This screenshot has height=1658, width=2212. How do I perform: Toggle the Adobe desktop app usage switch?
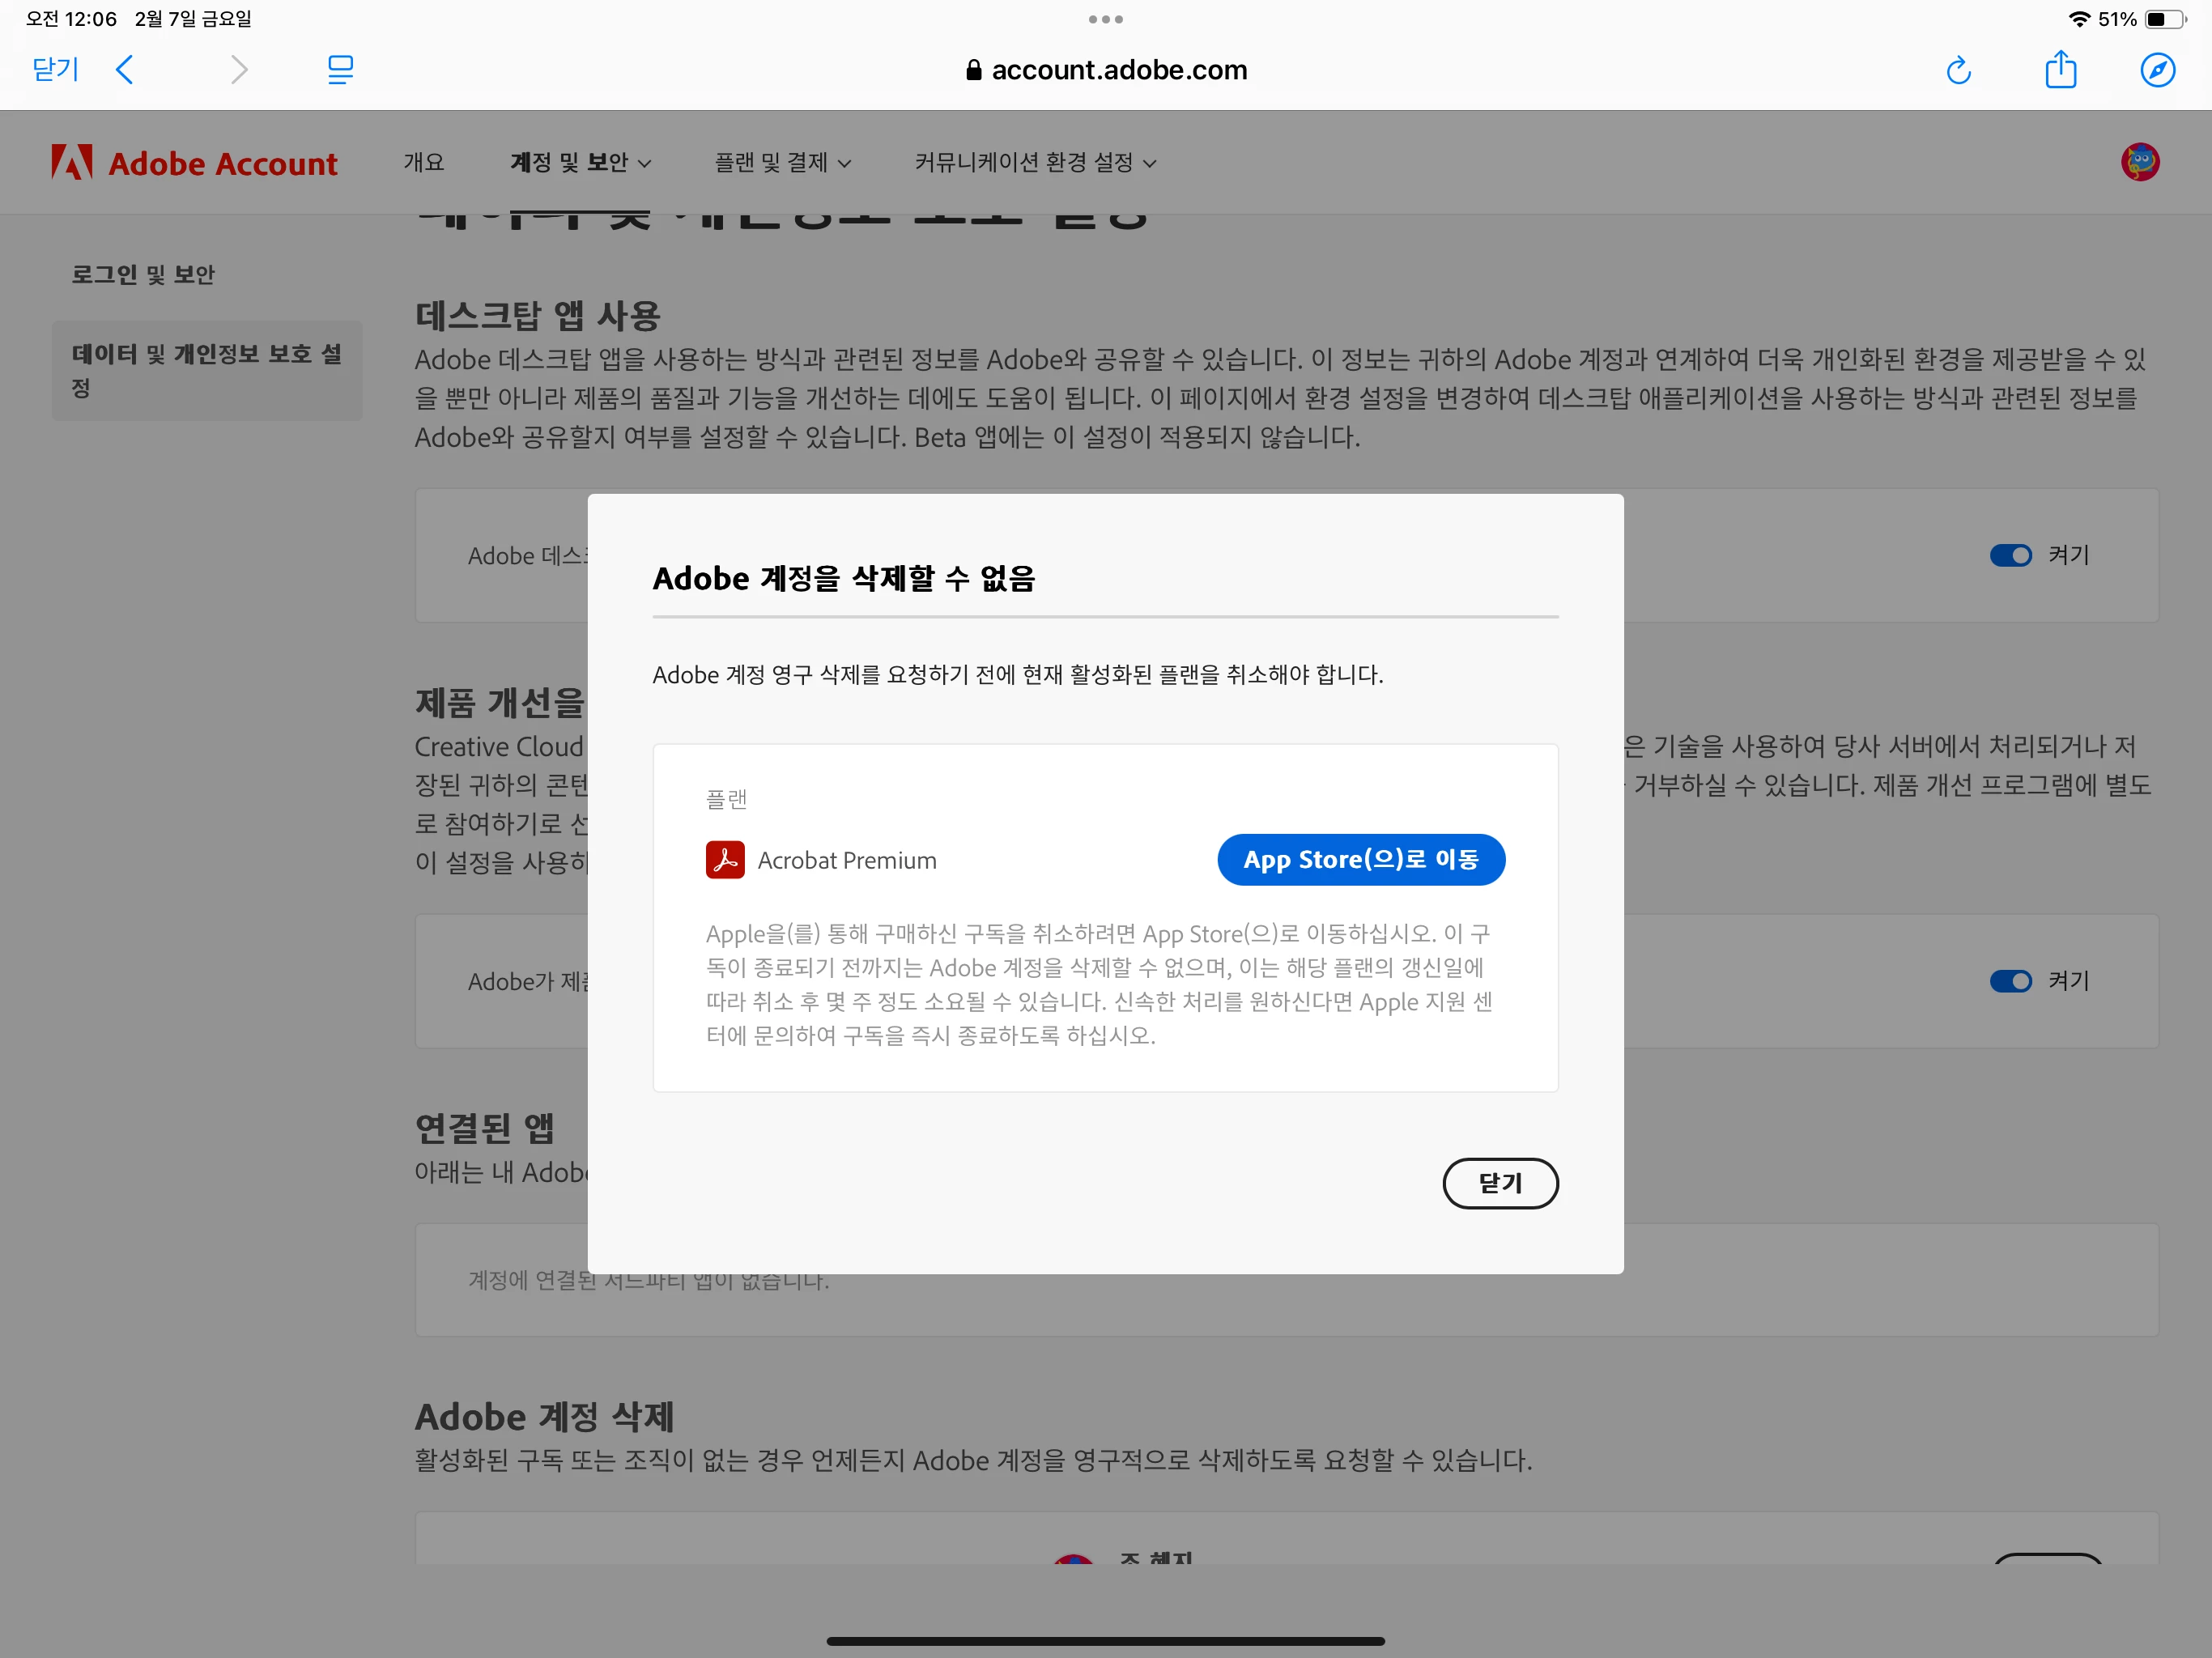2010,556
